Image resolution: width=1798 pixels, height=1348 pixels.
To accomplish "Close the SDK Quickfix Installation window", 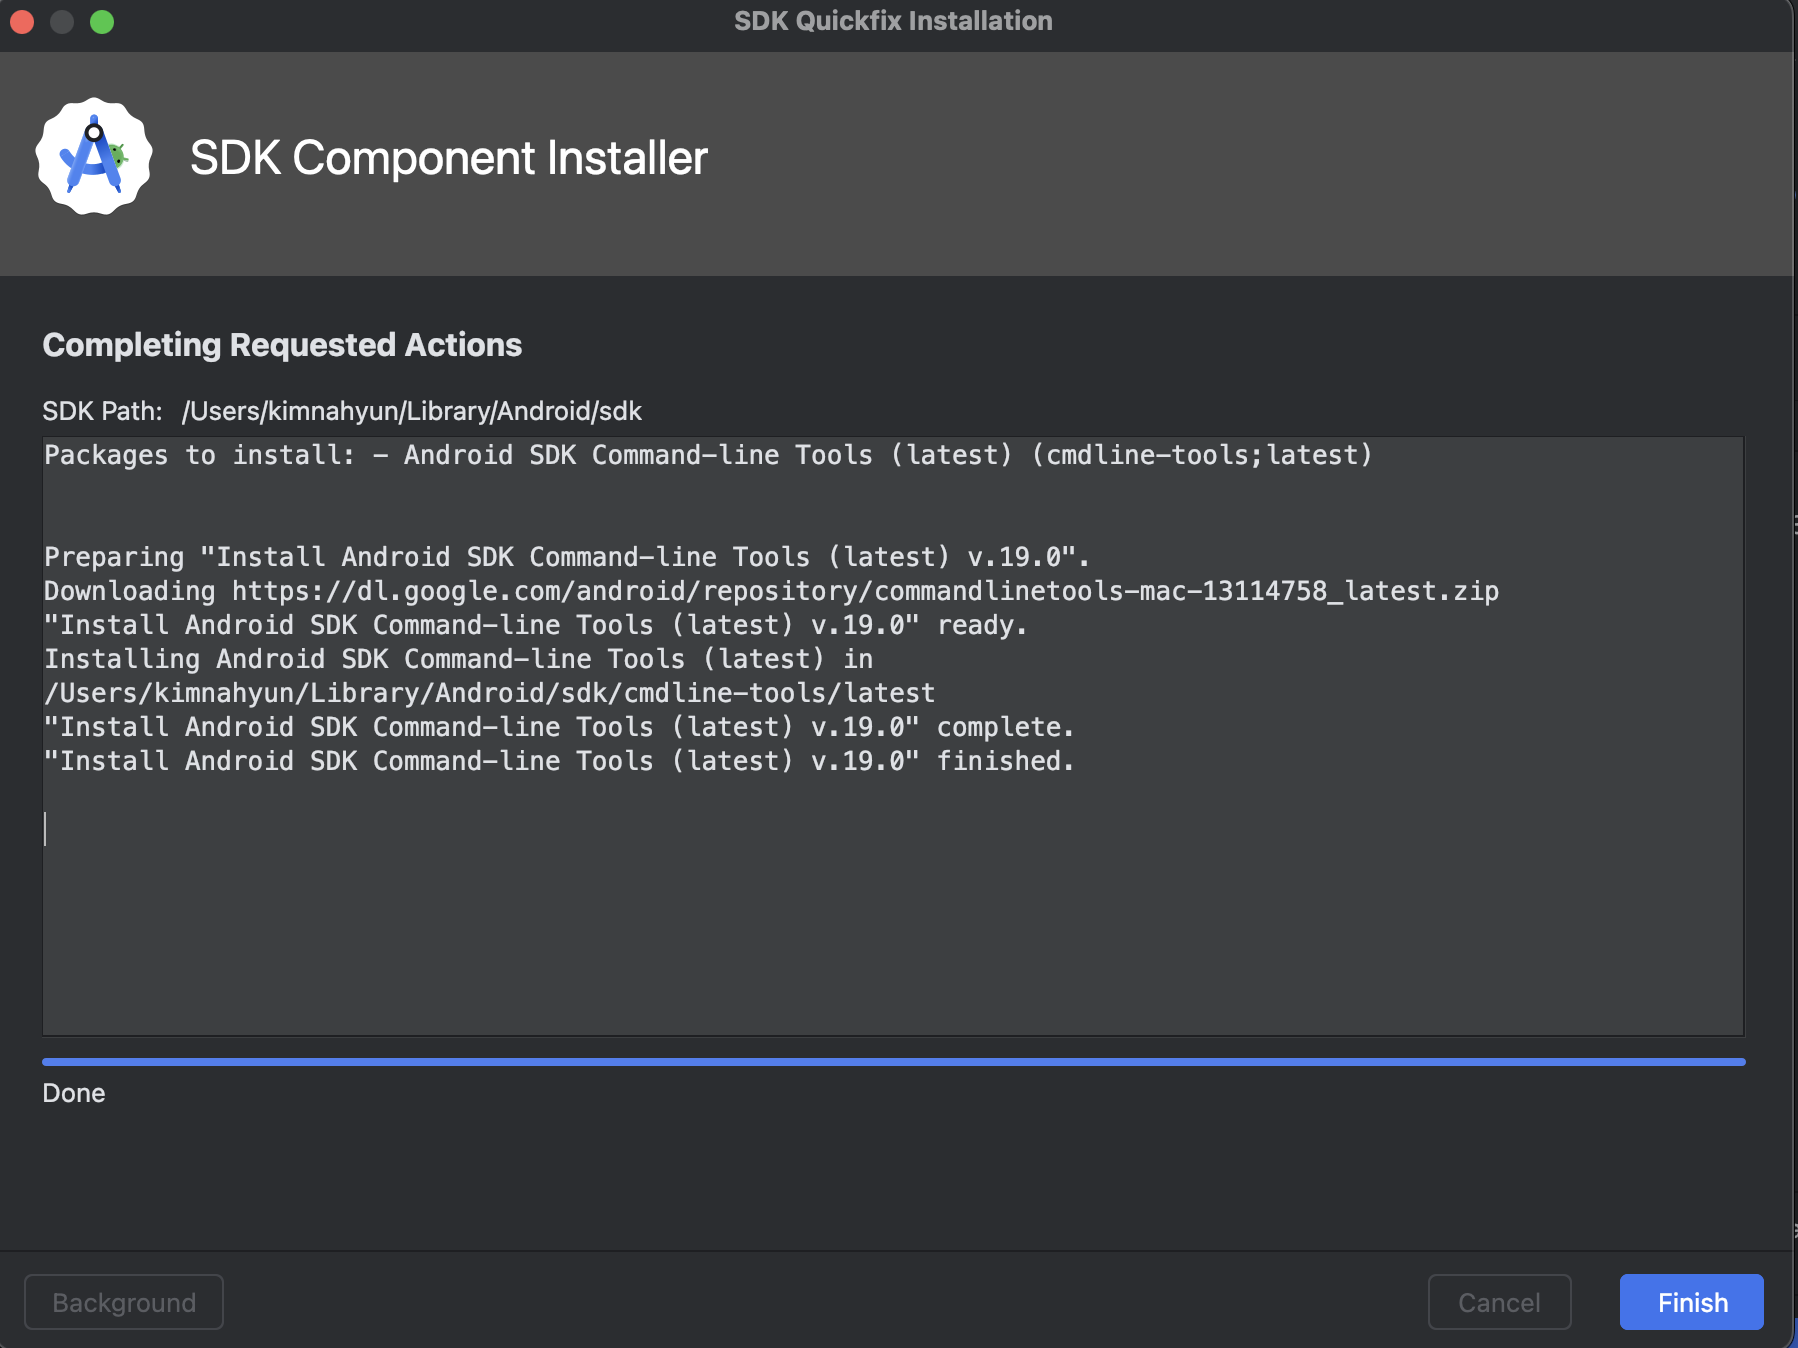I will (x=22, y=21).
